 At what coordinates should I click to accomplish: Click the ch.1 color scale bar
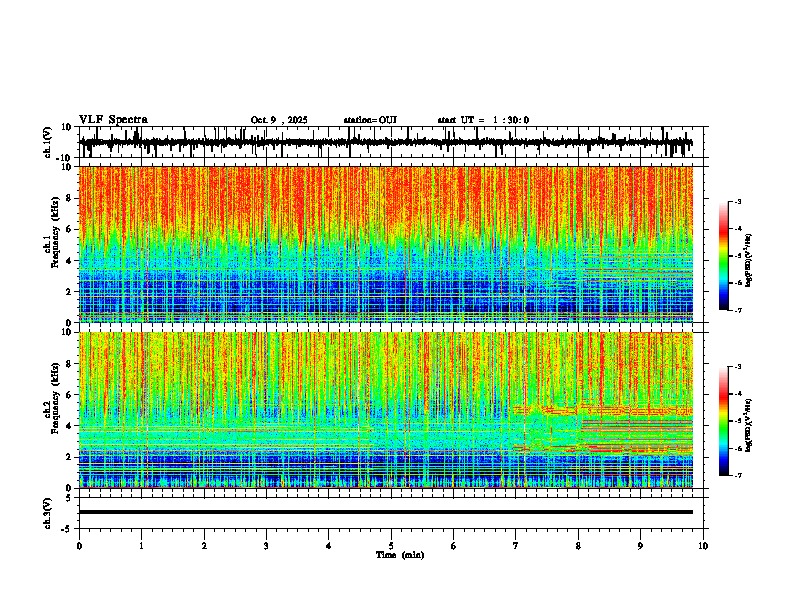[x=724, y=256]
